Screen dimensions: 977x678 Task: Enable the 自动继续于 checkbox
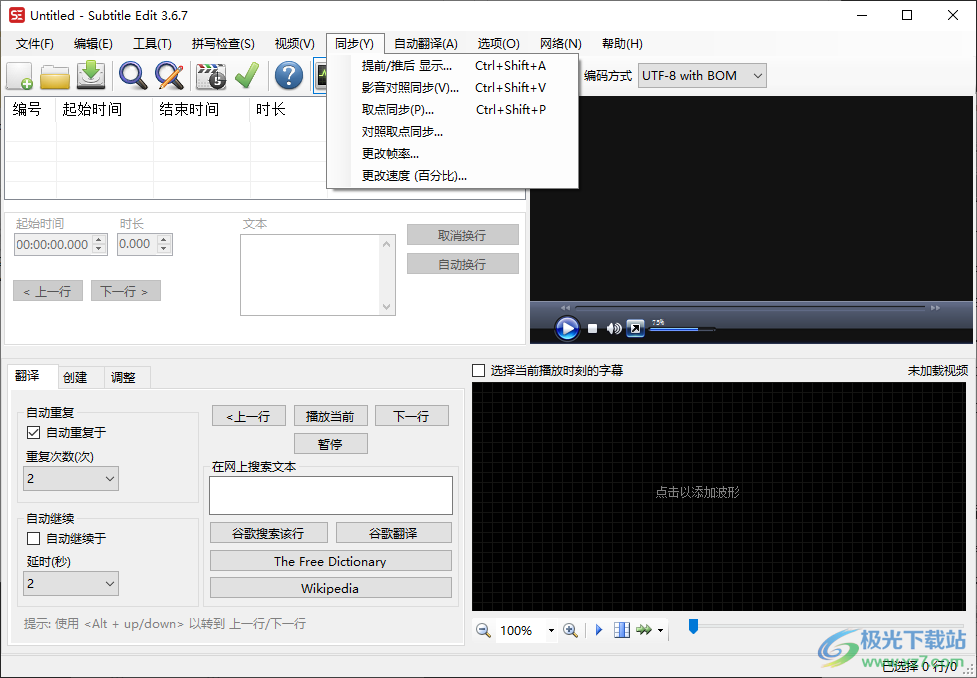click(34, 538)
